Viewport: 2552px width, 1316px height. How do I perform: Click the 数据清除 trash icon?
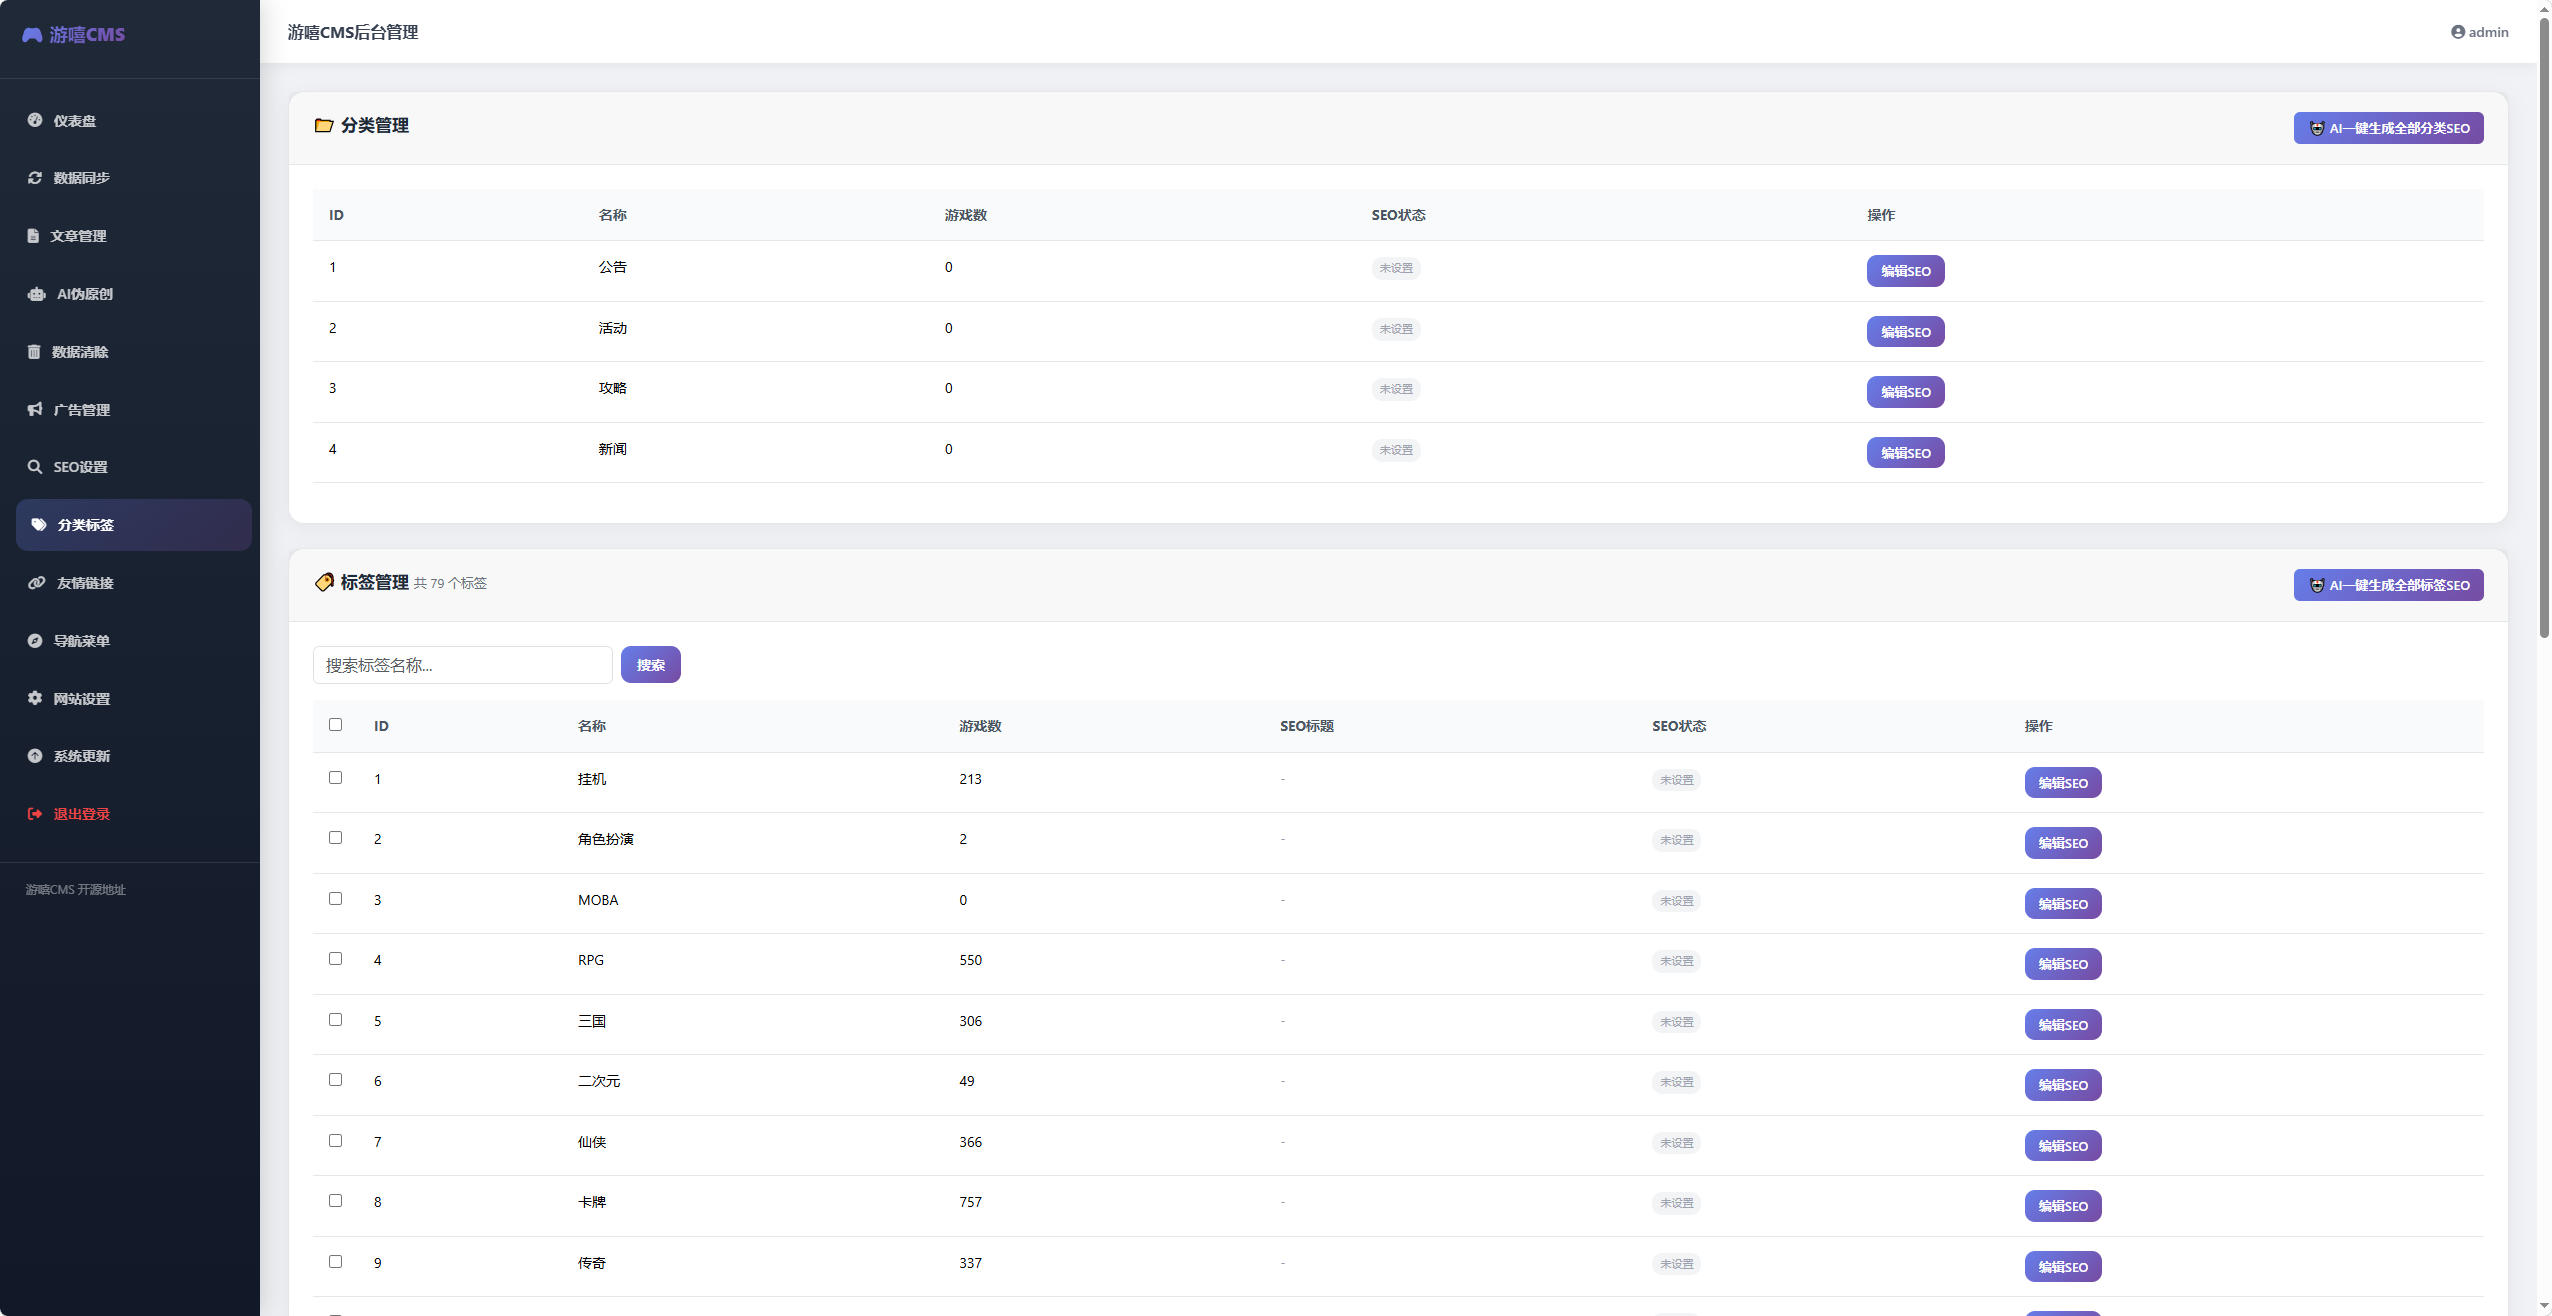tap(34, 351)
